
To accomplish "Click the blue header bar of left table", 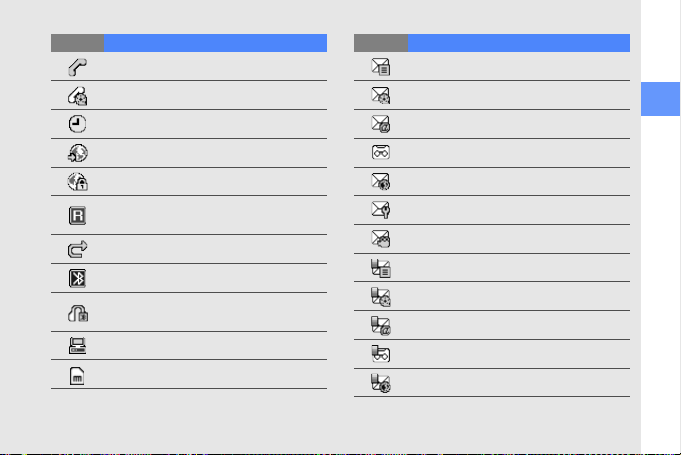I will [x=215, y=43].
